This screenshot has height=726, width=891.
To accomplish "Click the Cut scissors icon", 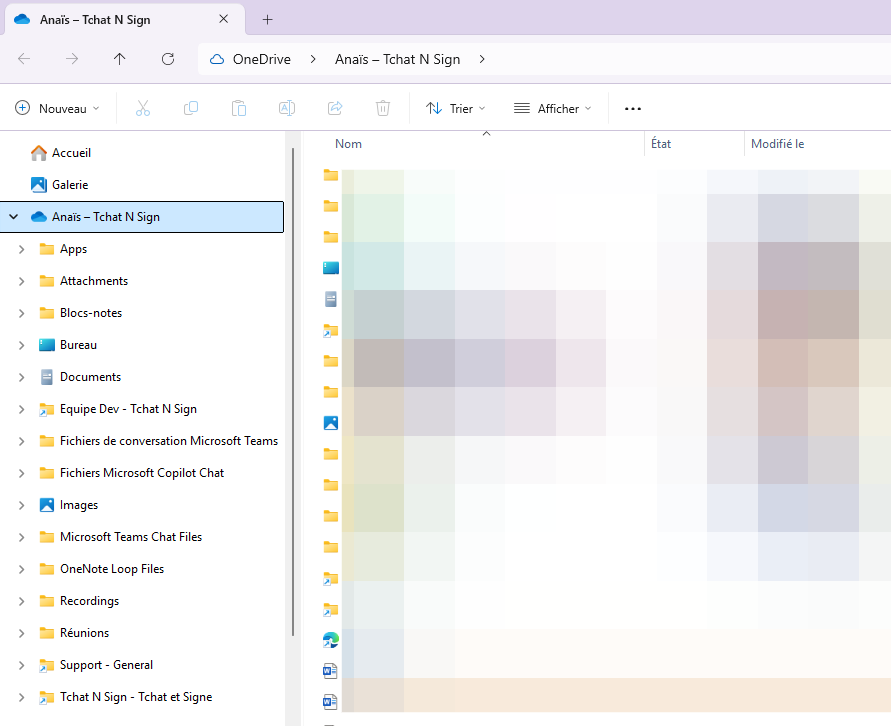I will coord(143,108).
